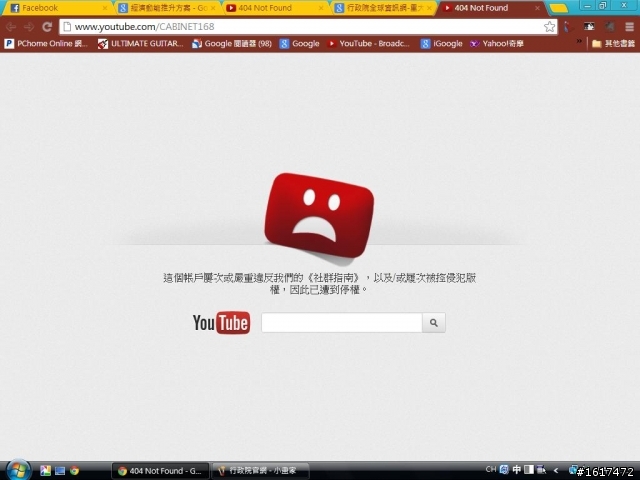Open the Windows Start menu

(x=17, y=470)
